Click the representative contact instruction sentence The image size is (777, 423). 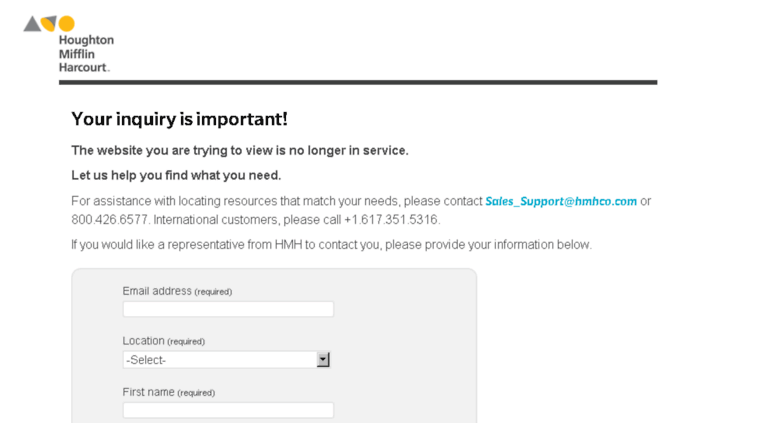coord(332,245)
